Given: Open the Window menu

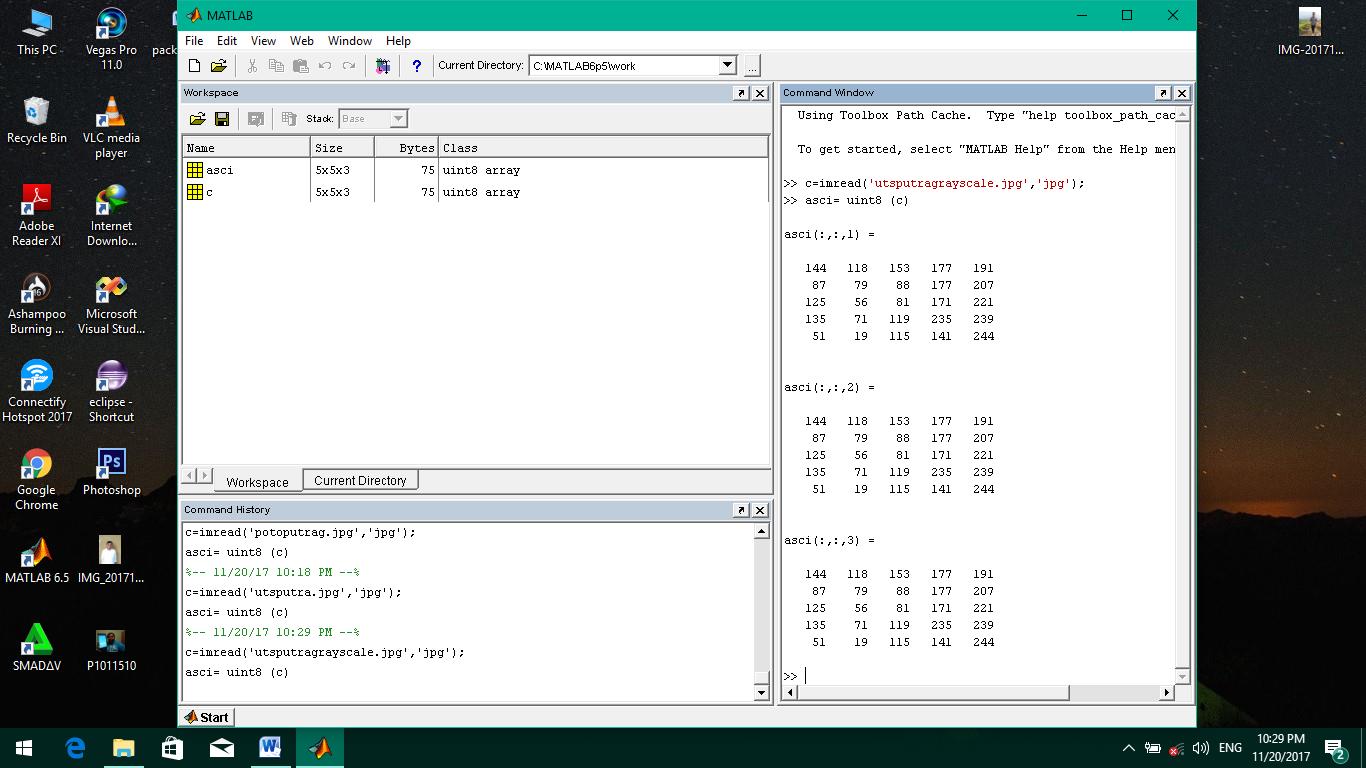Looking at the screenshot, I should [x=350, y=41].
